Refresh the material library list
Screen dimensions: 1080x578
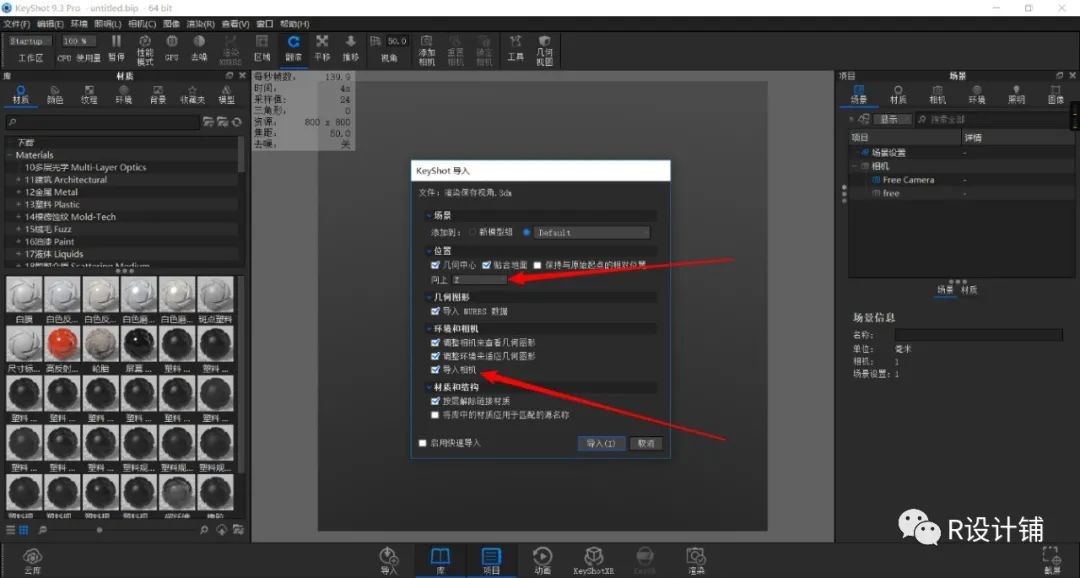pos(237,122)
